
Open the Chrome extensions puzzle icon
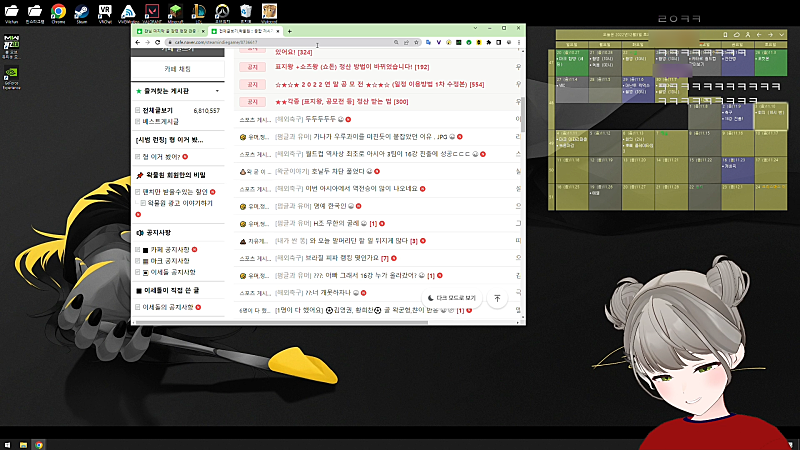pyautogui.click(x=489, y=42)
